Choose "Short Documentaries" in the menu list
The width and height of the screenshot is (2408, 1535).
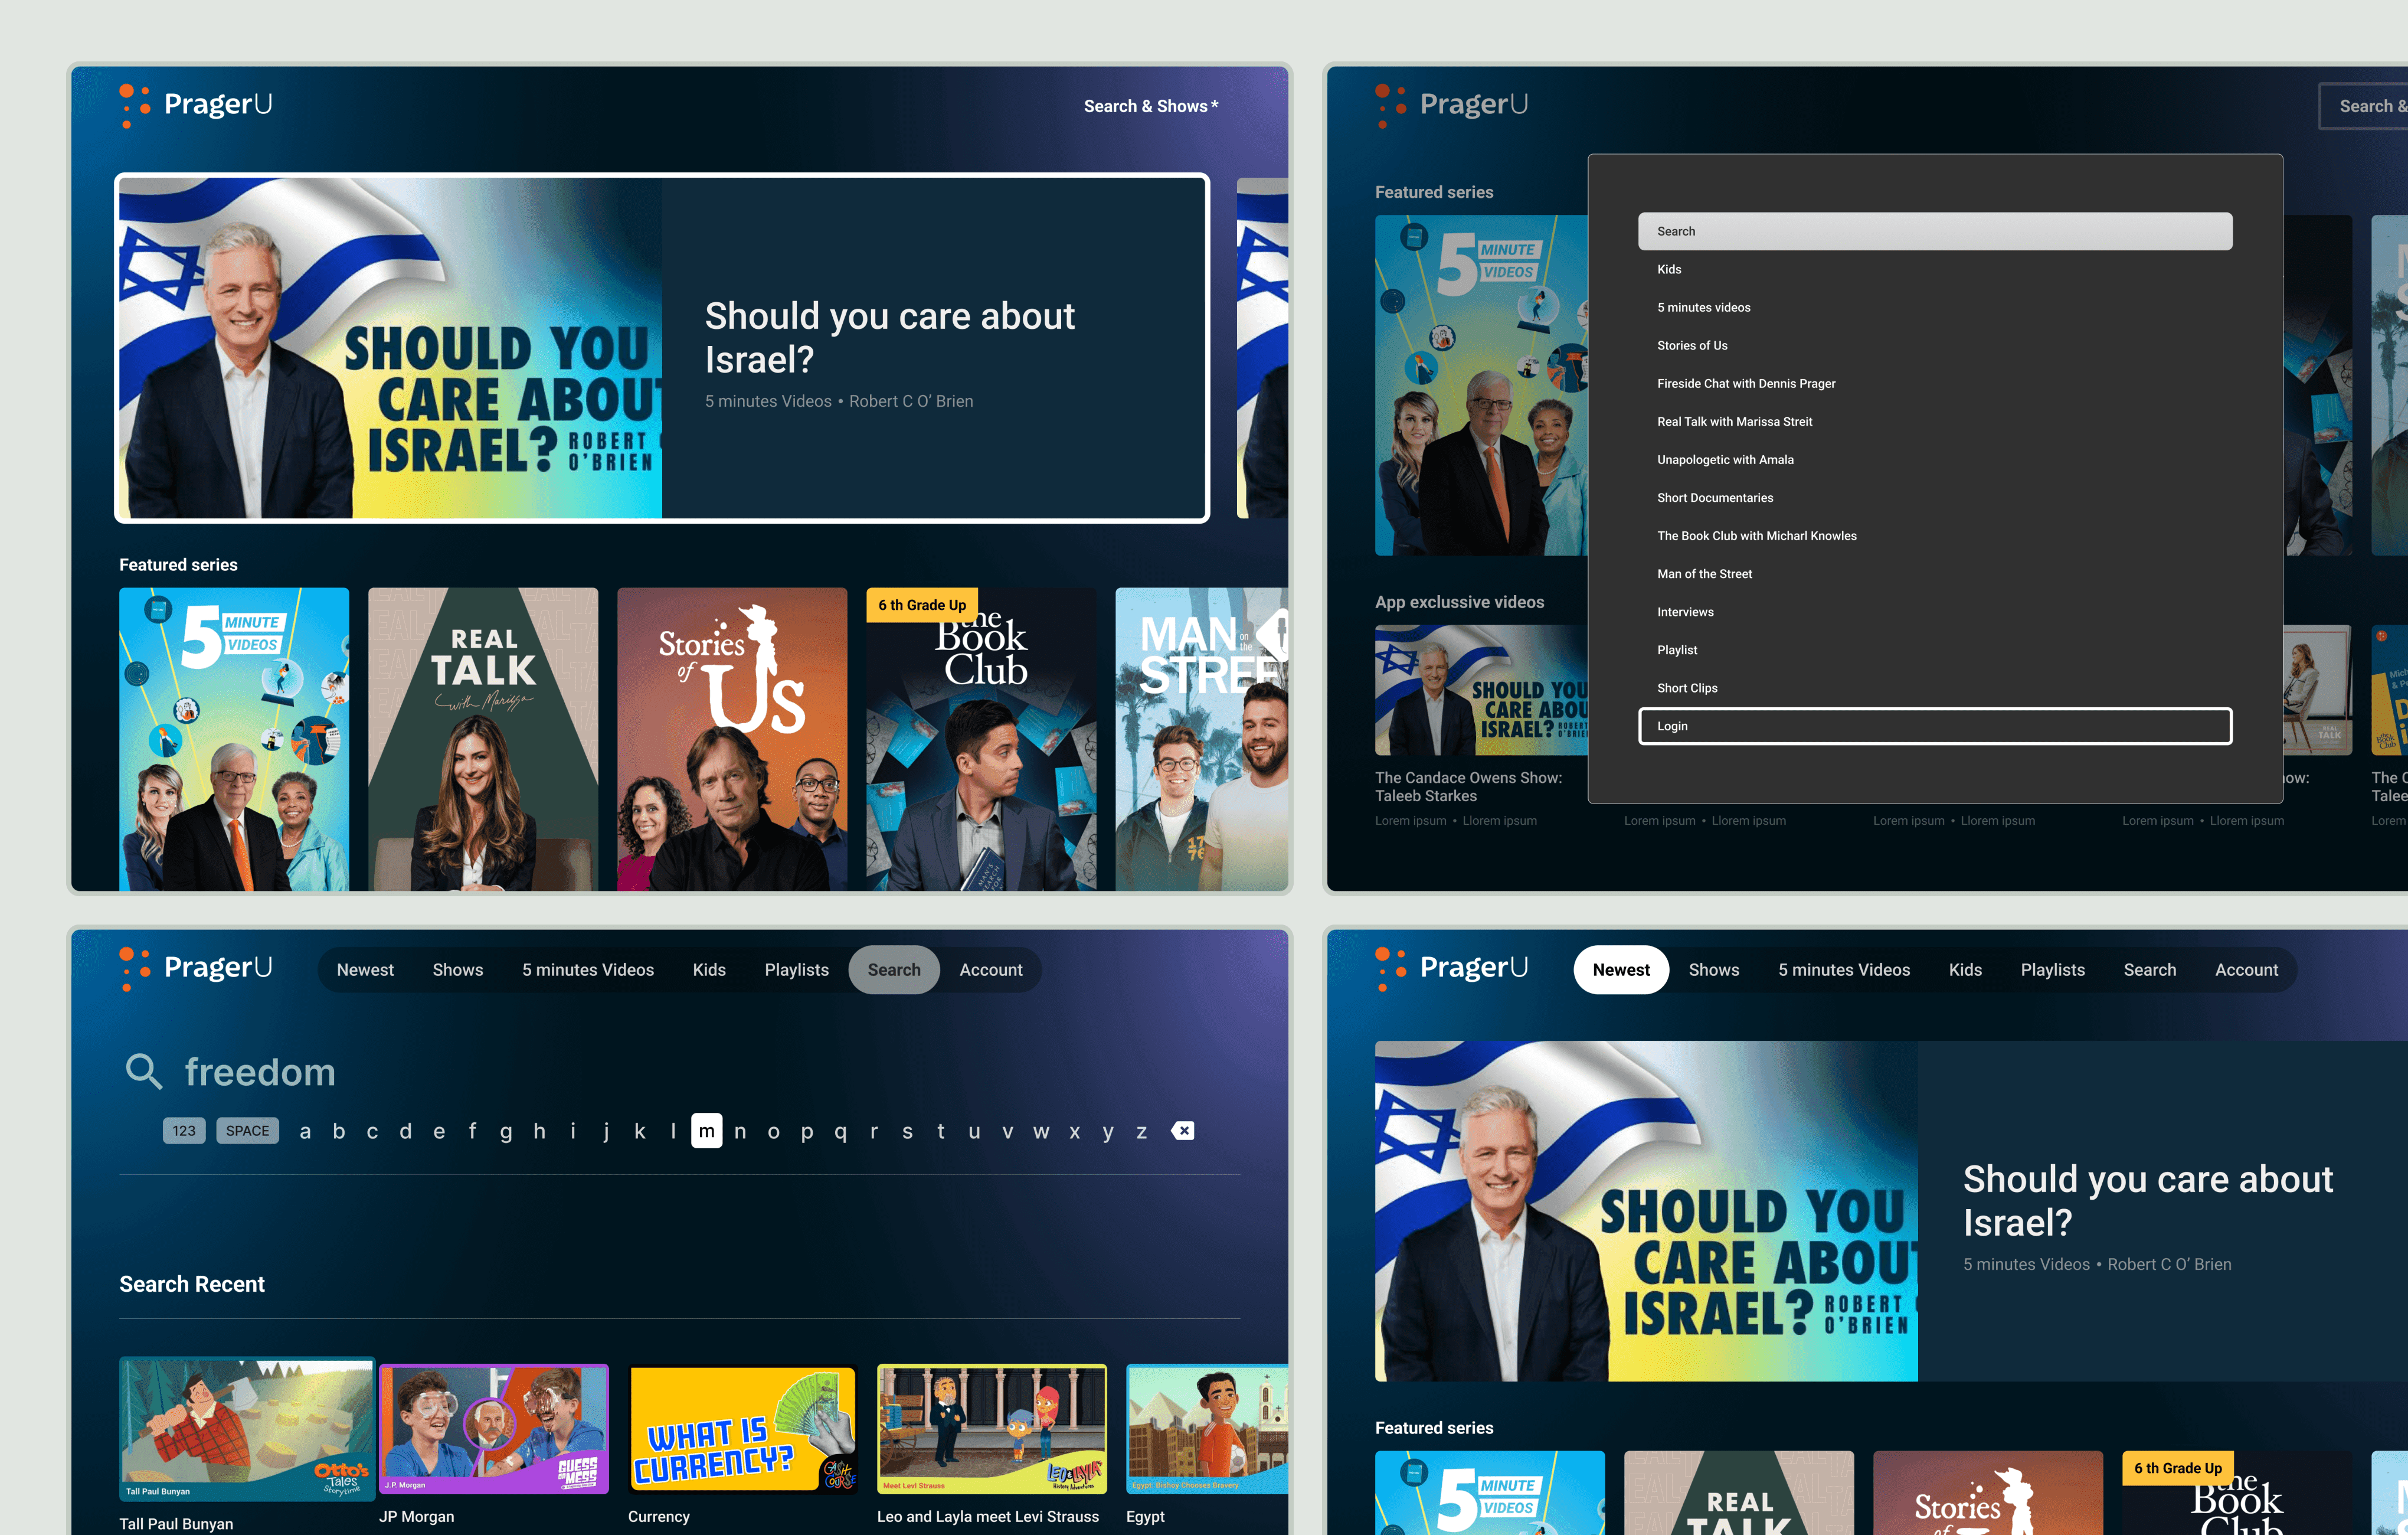[x=1715, y=497]
